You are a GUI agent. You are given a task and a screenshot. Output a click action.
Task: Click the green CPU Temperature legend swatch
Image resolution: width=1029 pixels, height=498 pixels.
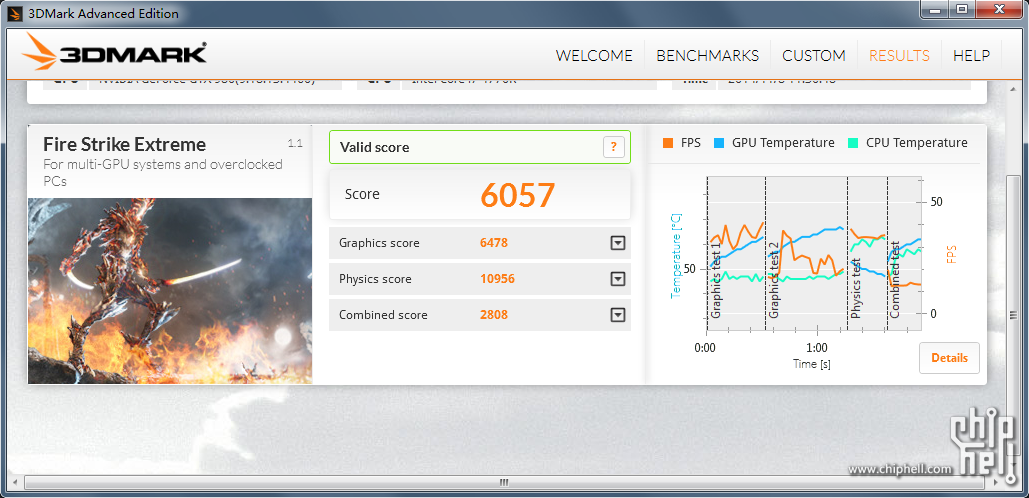click(x=852, y=143)
